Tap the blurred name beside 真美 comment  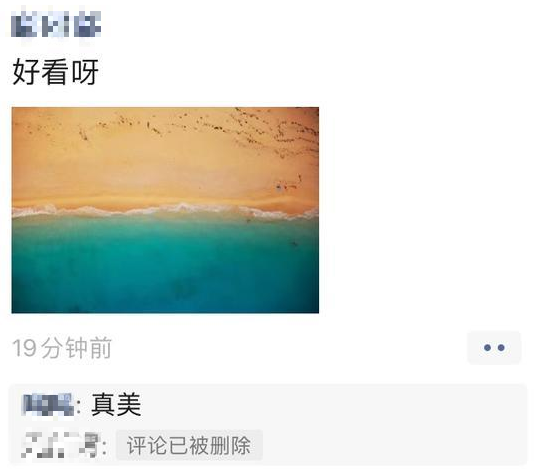(x=47, y=404)
